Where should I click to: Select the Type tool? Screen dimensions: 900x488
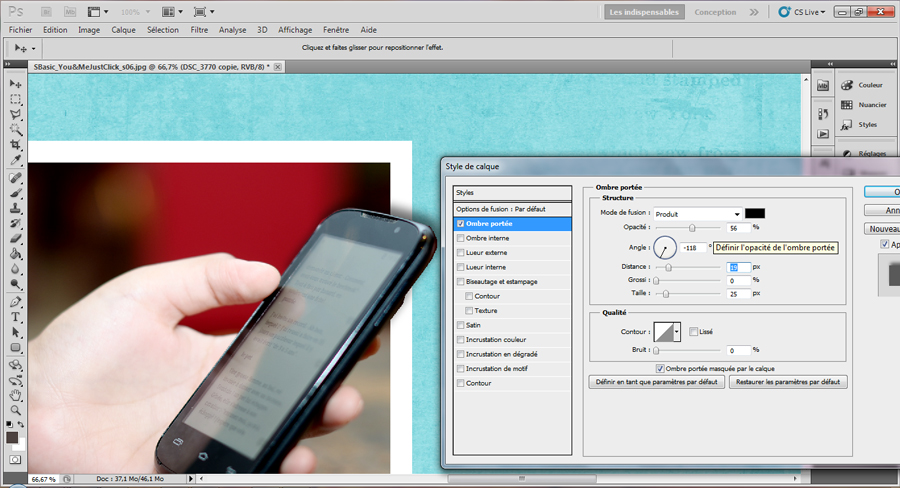(x=15, y=317)
